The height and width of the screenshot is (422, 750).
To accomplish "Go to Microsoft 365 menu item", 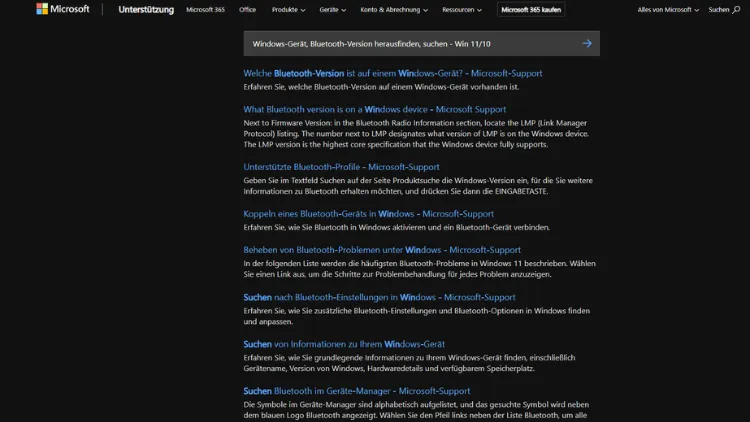I will pos(205,10).
